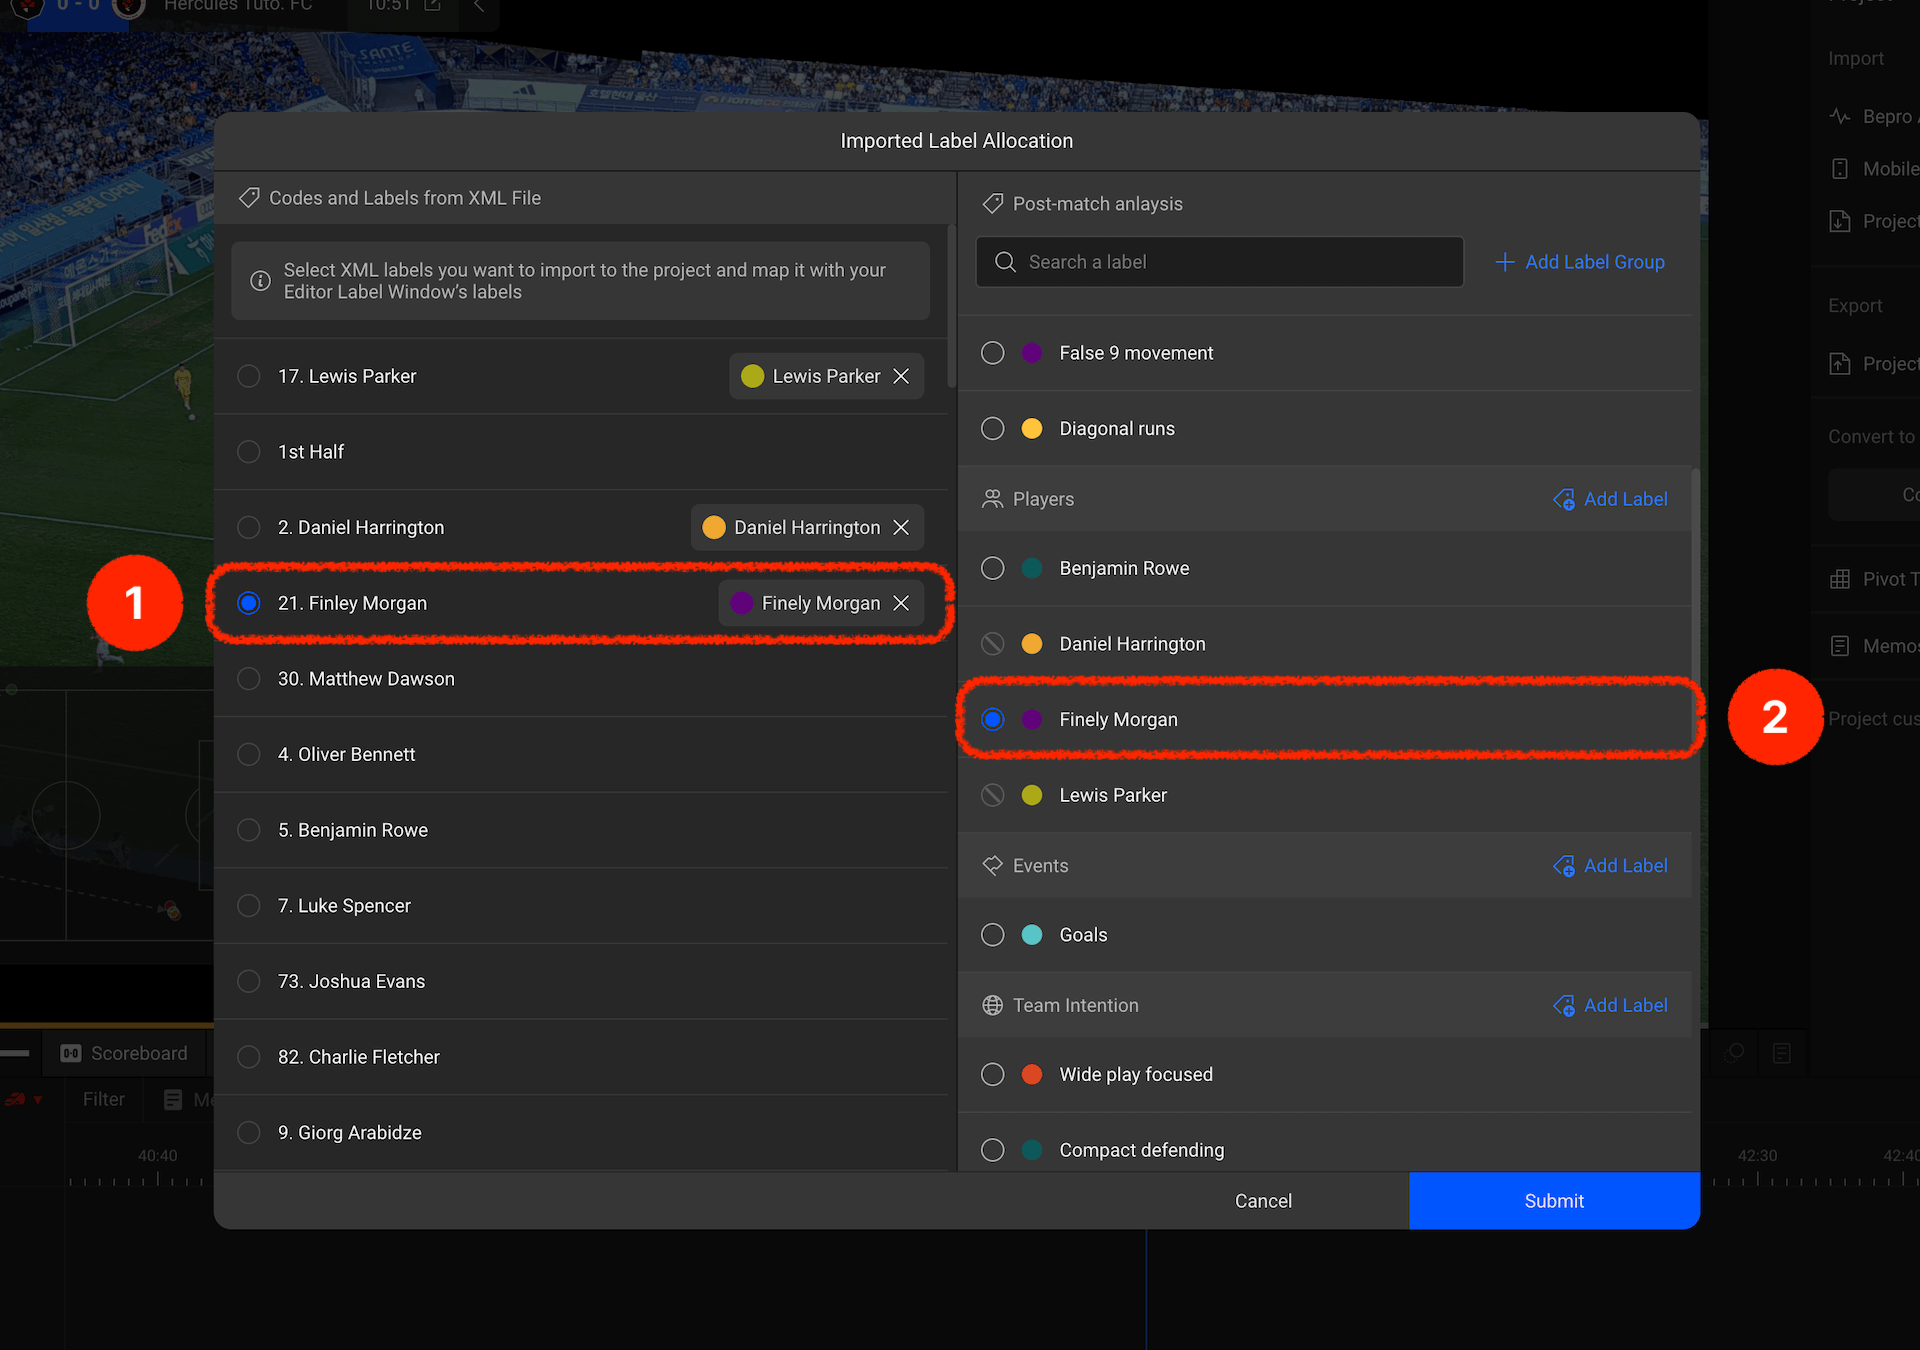Click the magnifier icon in label search
The width and height of the screenshot is (1920, 1350).
(x=1005, y=262)
